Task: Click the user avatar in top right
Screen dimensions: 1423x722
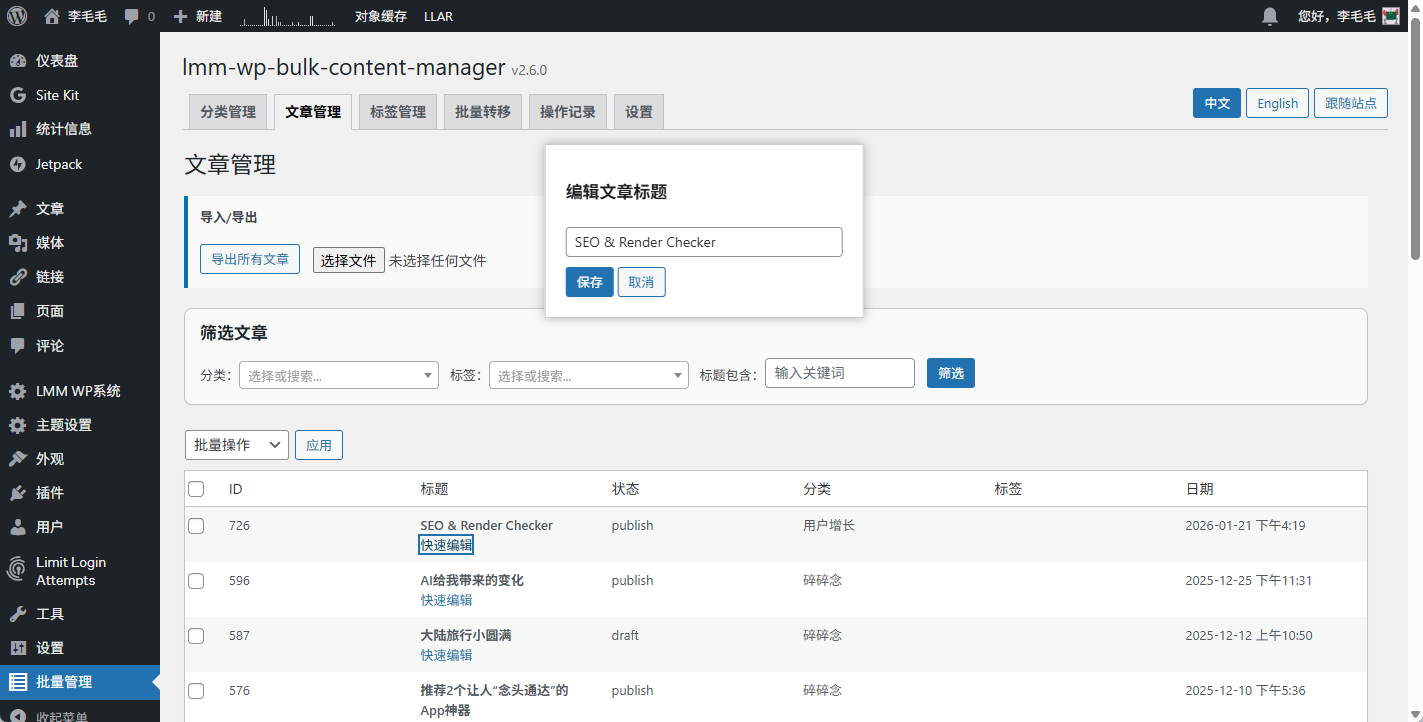Action: (x=1390, y=16)
